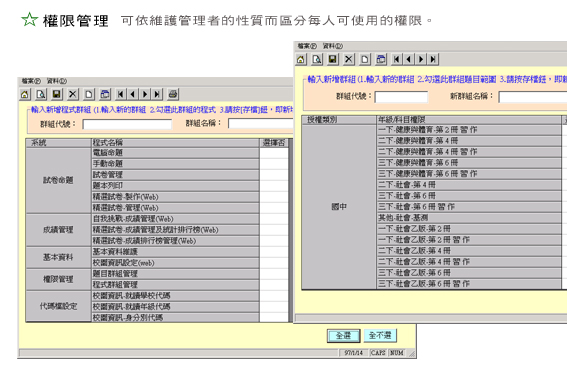This screenshot has height=369, width=567.
Task: Open the 資料 menu in the 程式群組 window
Action: [x=57, y=81]
